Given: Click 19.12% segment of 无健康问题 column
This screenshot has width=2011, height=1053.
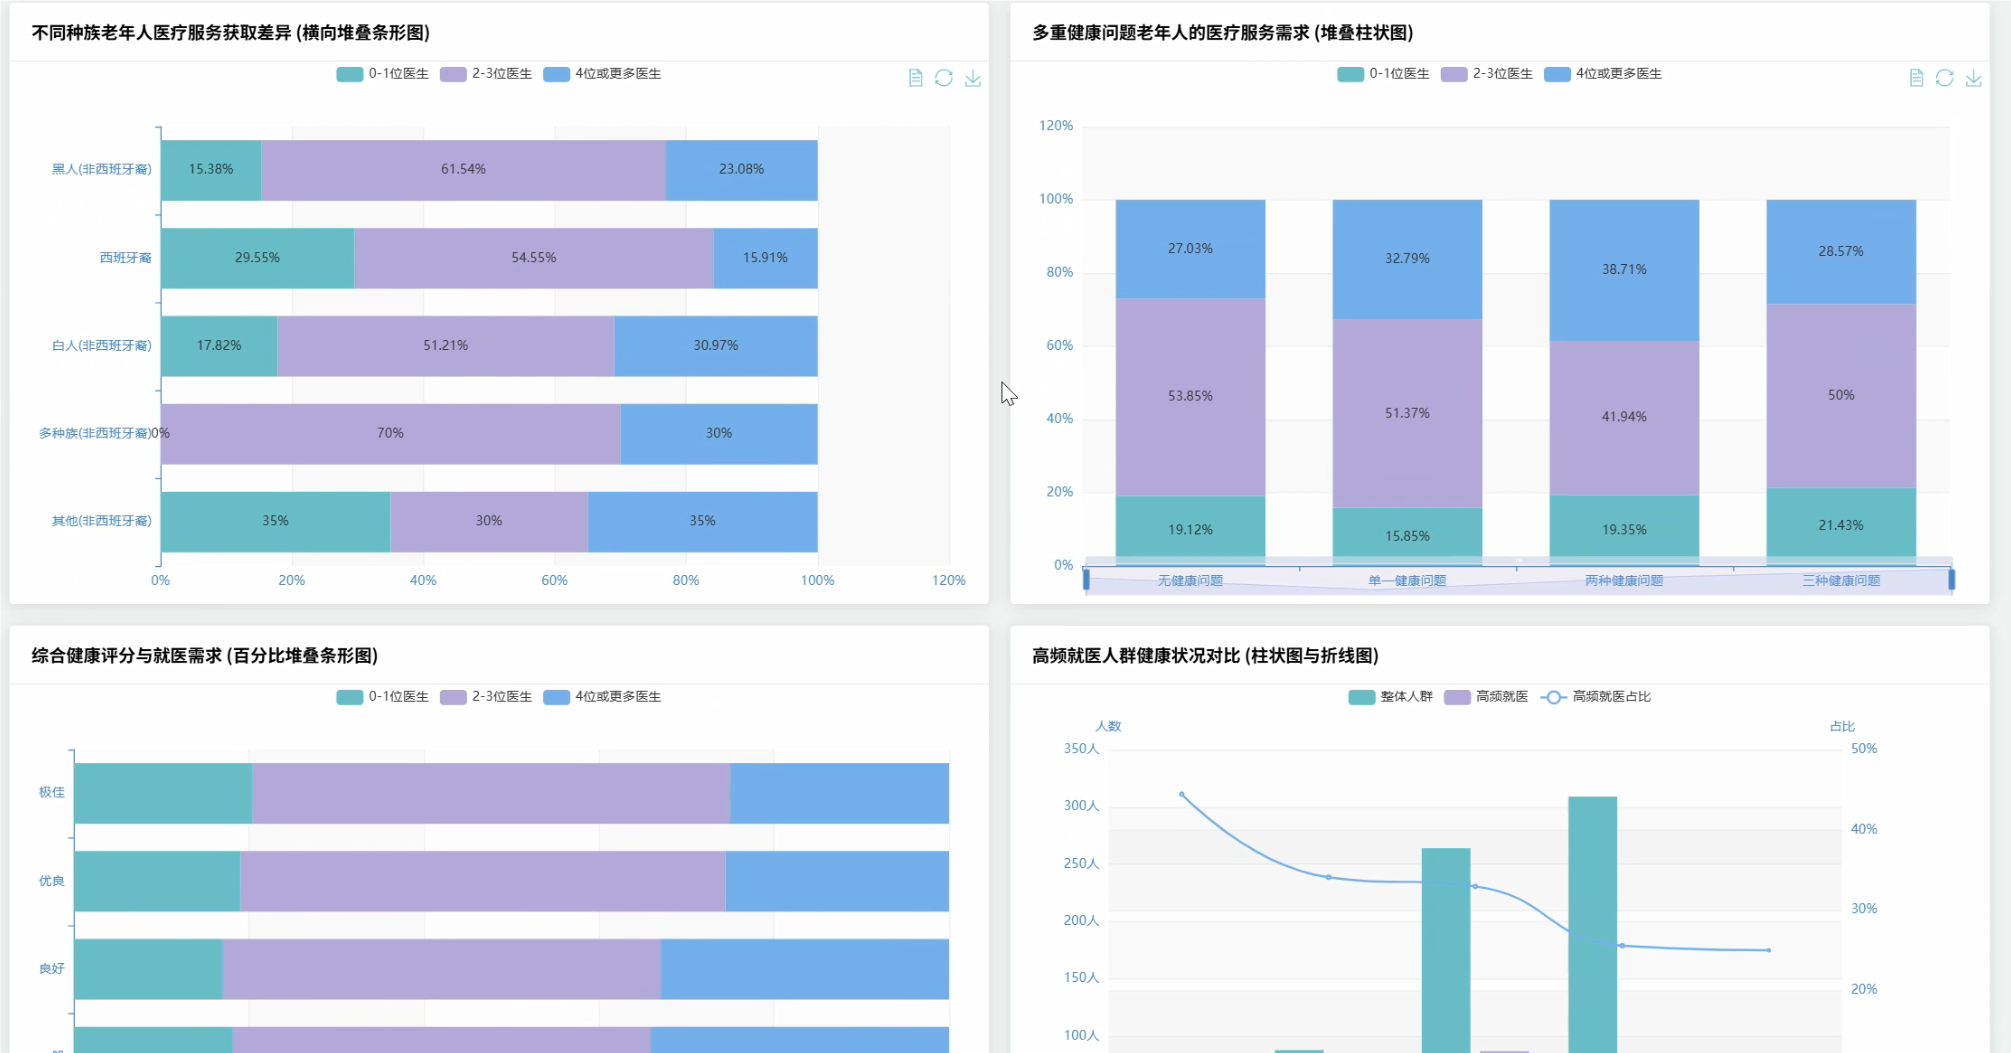Looking at the screenshot, I should click(1190, 530).
